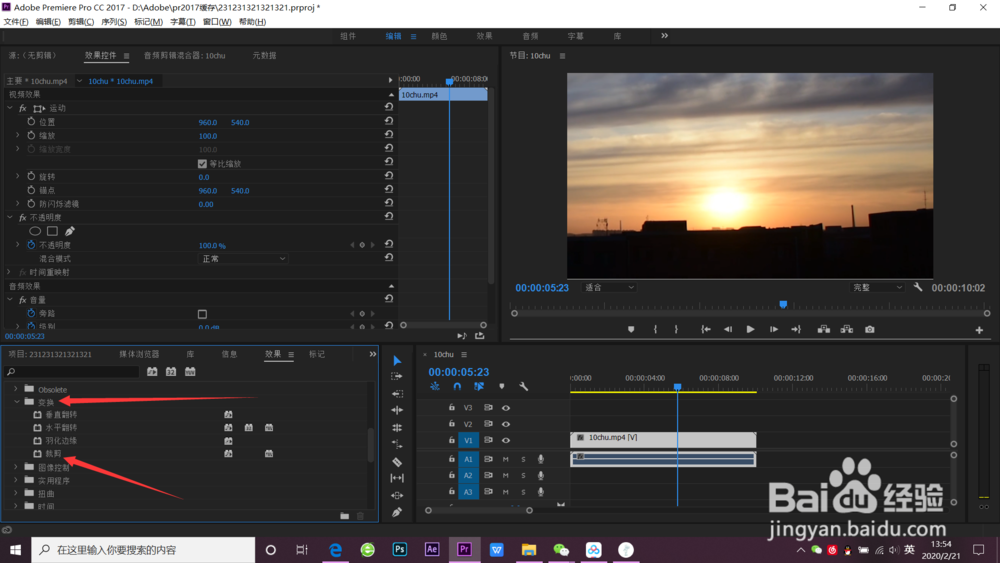Image resolution: width=1000 pixels, height=563 pixels.
Task: Step forward one frame
Action: 774,330
